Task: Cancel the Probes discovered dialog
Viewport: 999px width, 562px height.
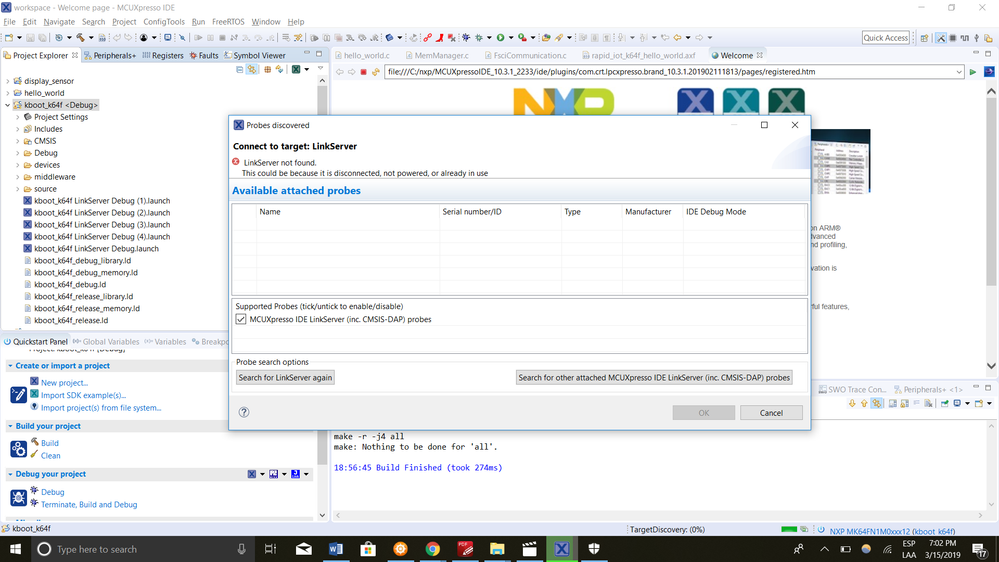Action: tap(771, 413)
